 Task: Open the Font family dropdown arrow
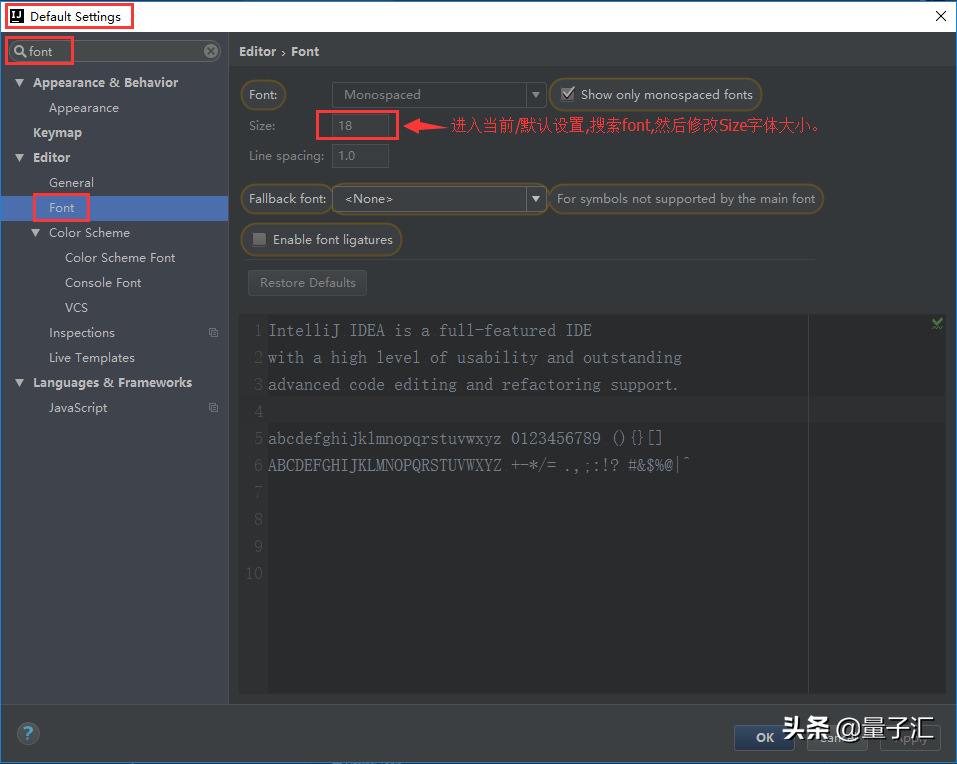536,95
